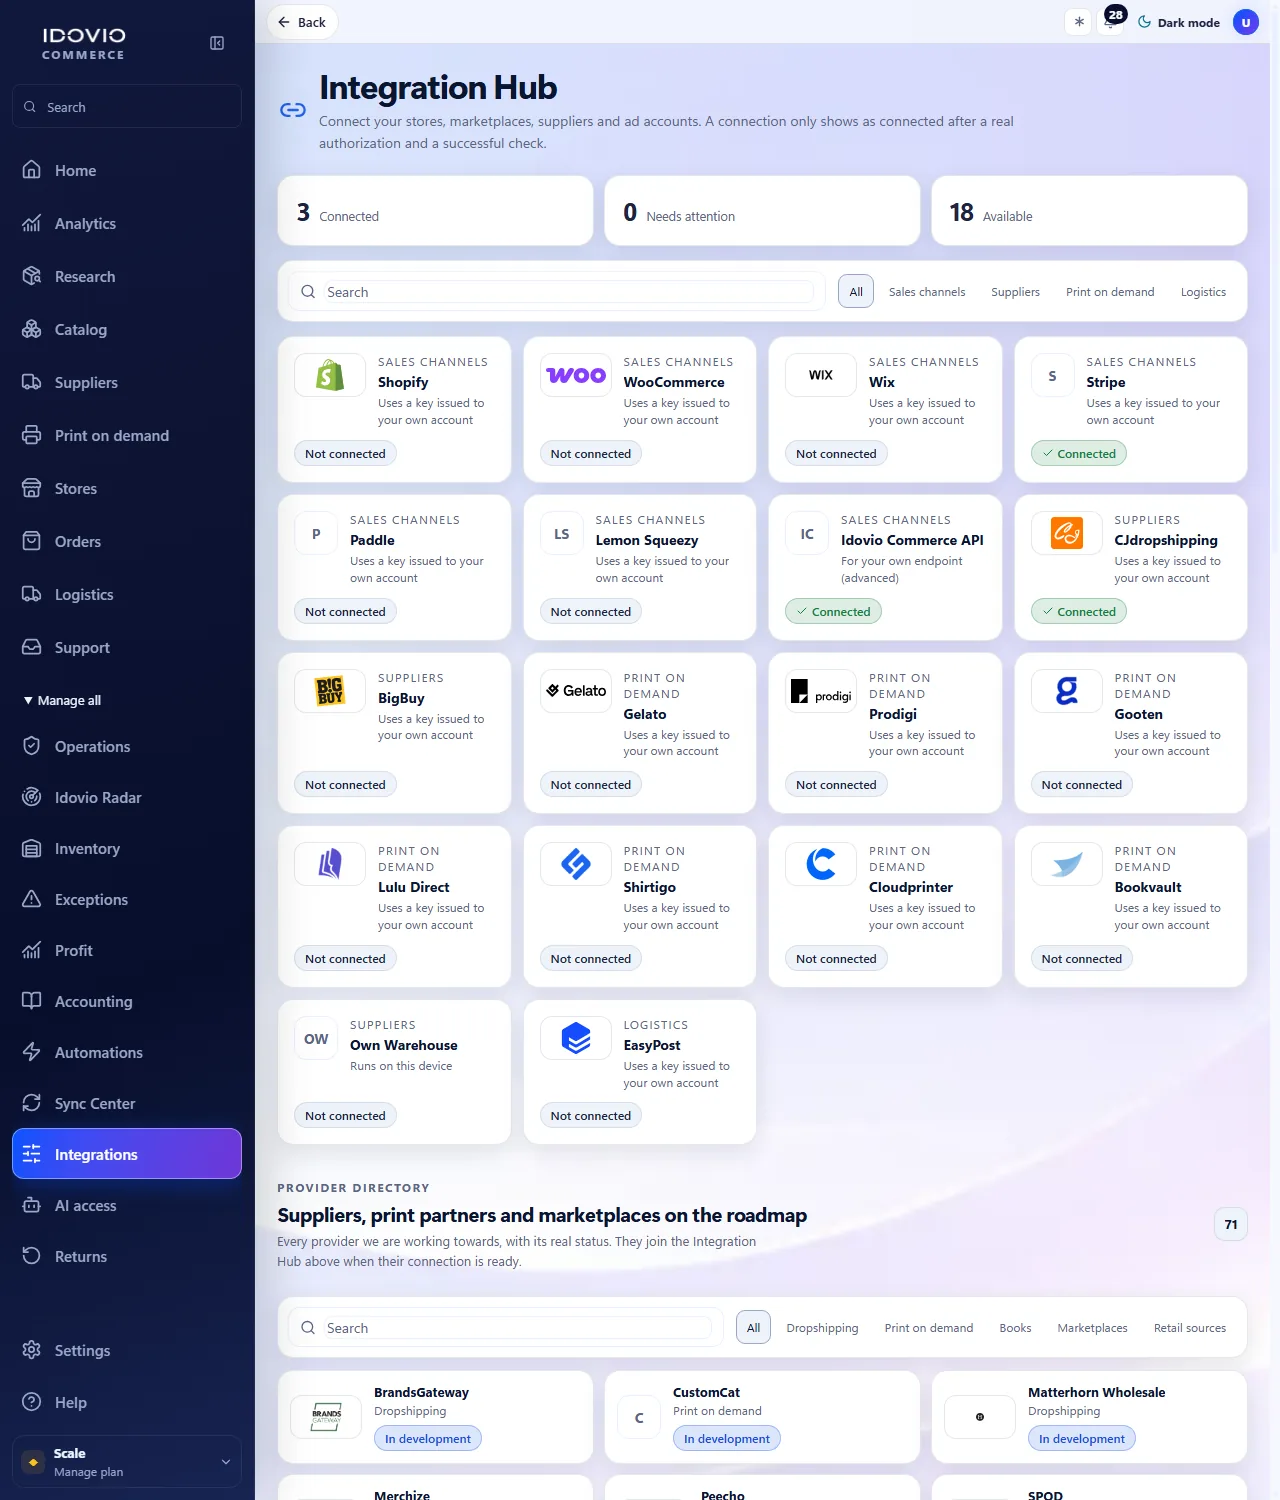The width and height of the screenshot is (1280, 1500).
Task: Click the asterisk icon in top bar
Action: tap(1078, 22)
